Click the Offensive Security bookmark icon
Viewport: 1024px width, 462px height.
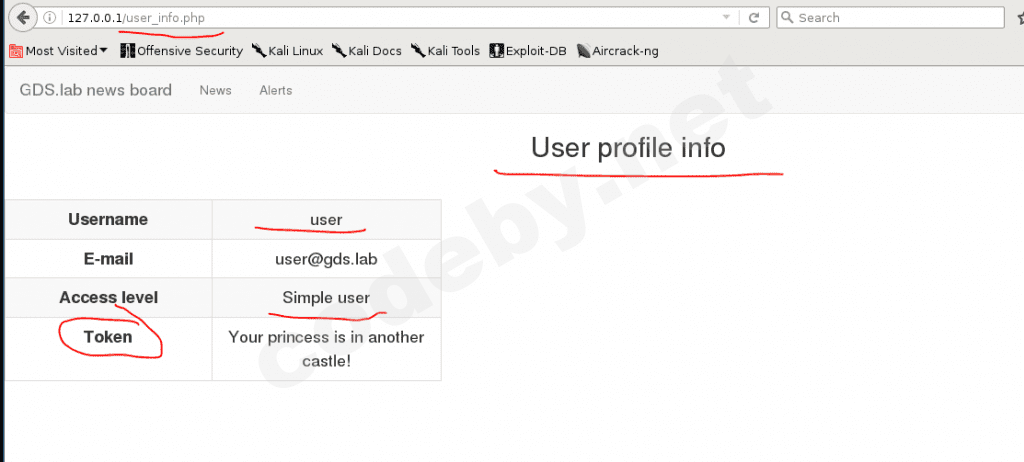[x=127, y=50]
